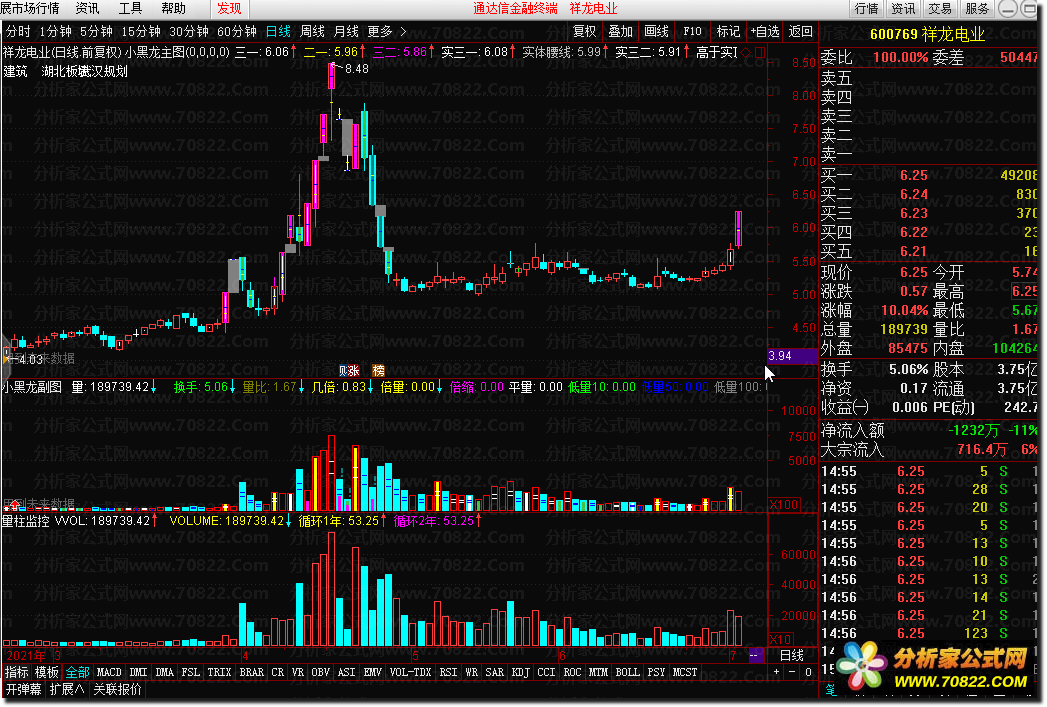Click the plus zoom button

[777, 672]
